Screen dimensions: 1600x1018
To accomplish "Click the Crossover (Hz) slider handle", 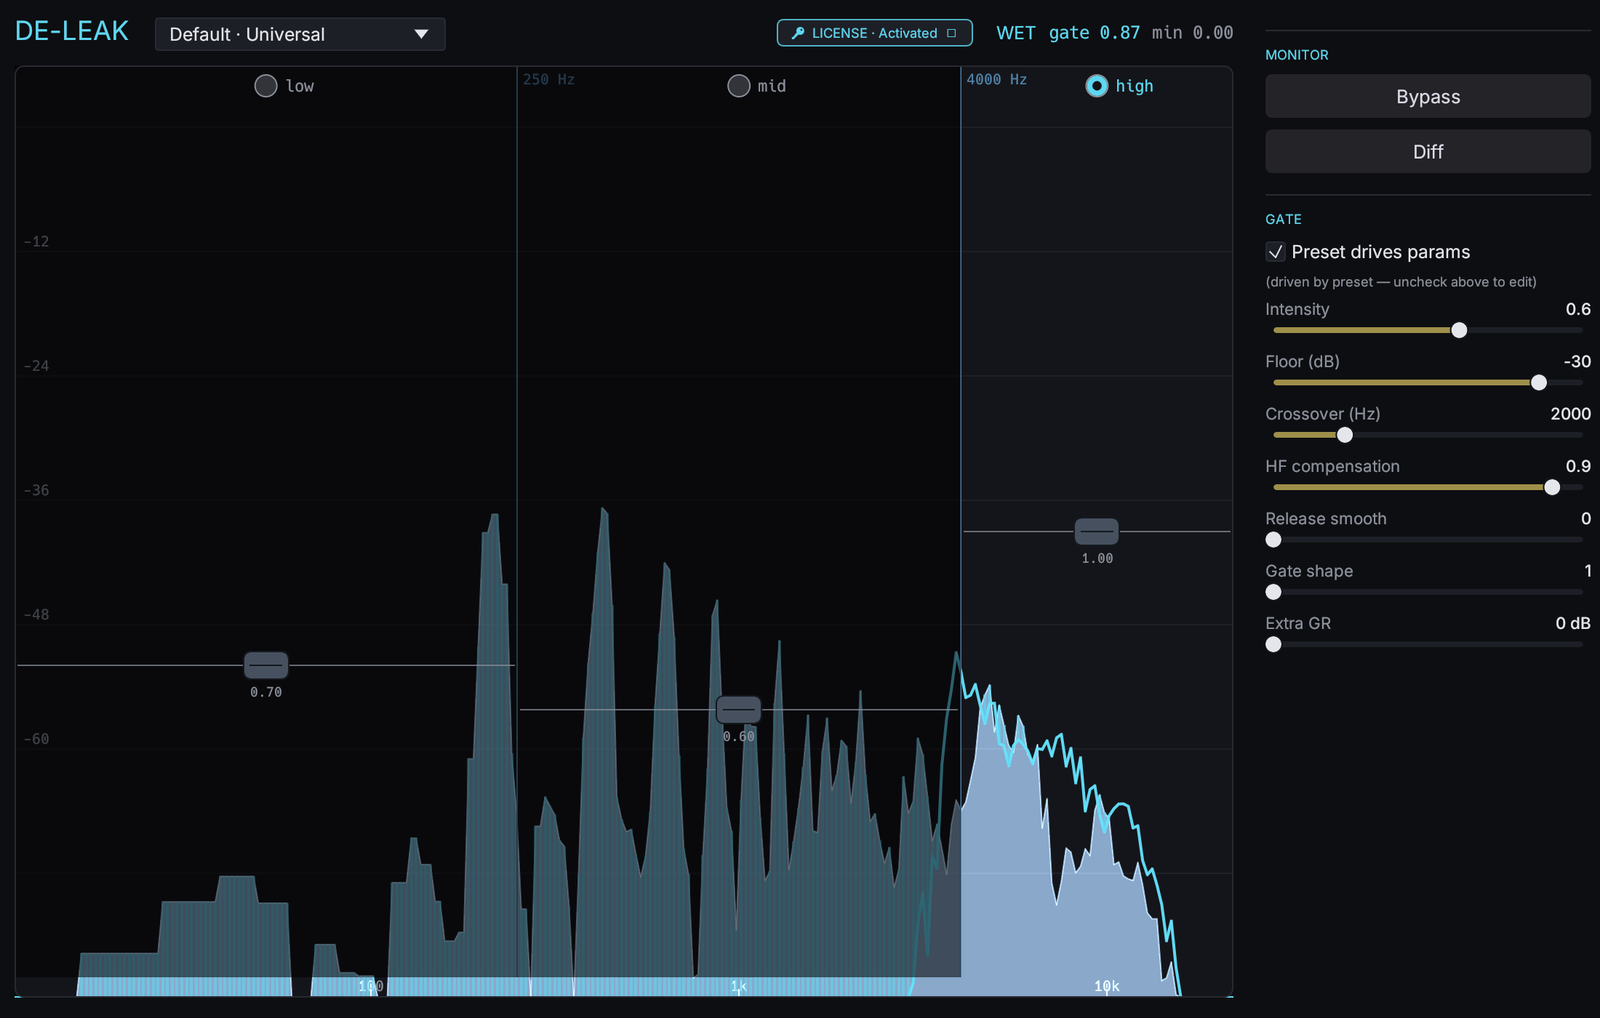I will click(x=1345, y=435).
